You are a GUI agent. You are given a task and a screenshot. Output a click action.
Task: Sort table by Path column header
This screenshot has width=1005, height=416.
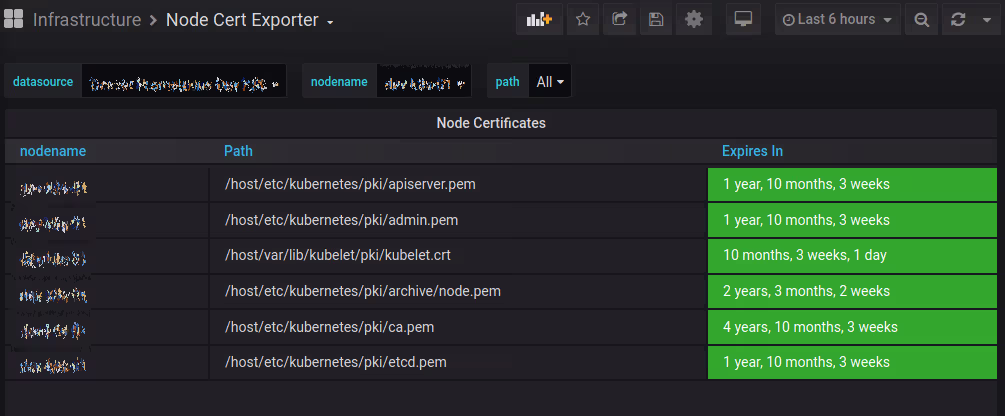pos(238,151)
